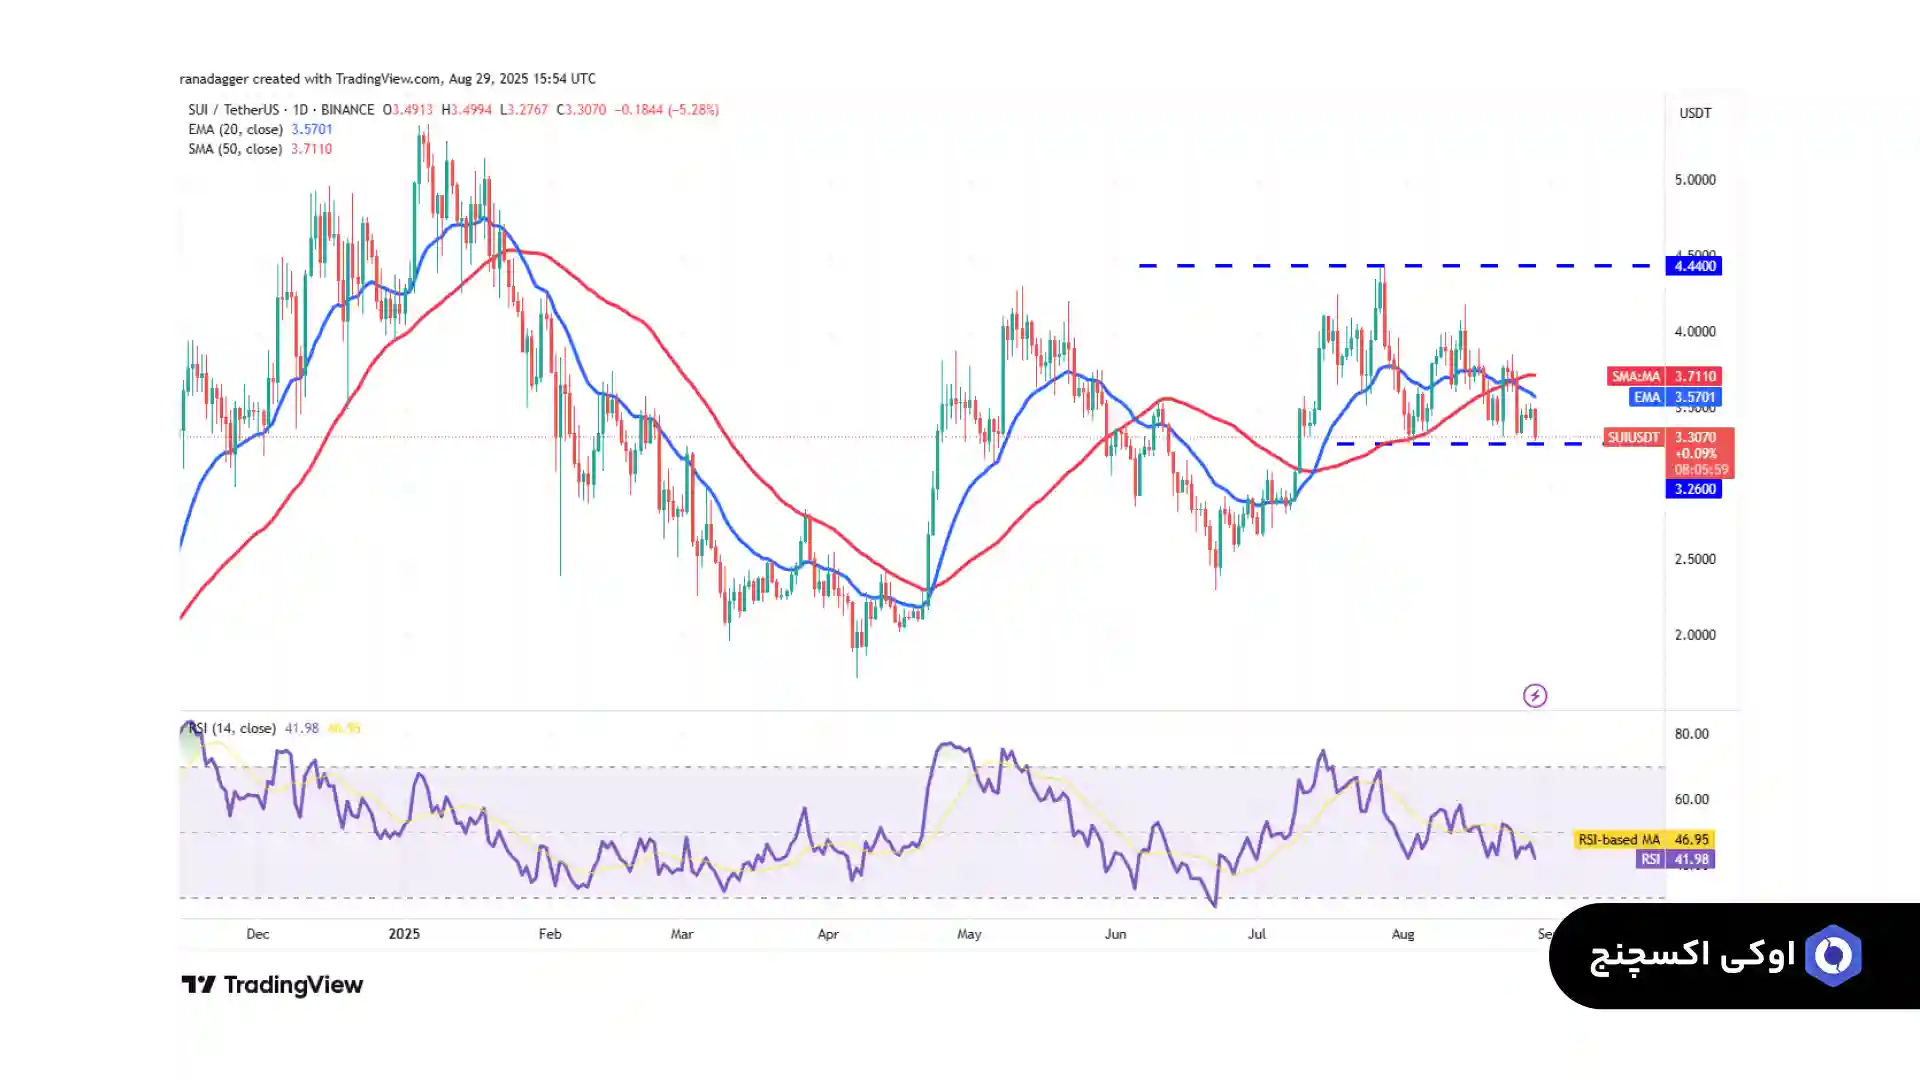
Task: Click the blue EMA 3.5701 axis tag
Action: pos(1674,397)
